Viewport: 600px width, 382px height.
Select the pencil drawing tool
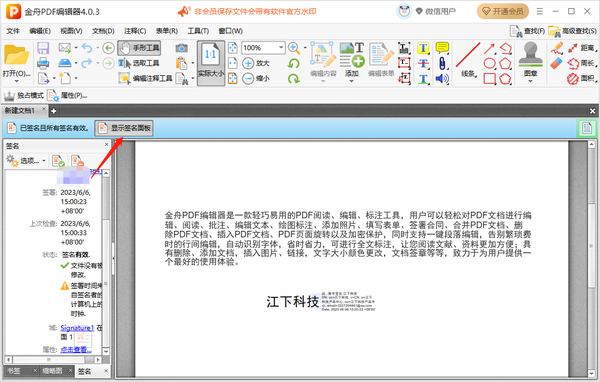click(x=556, y=48)
